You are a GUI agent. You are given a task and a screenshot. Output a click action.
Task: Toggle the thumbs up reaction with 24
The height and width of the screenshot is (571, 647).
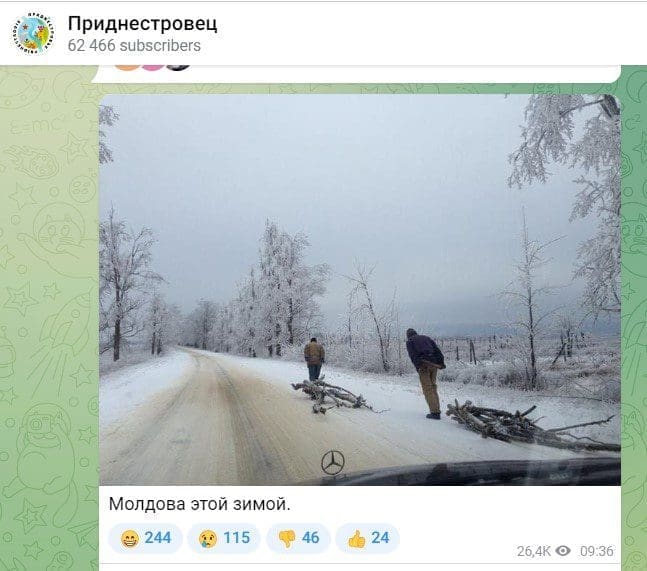pos(367,538)
